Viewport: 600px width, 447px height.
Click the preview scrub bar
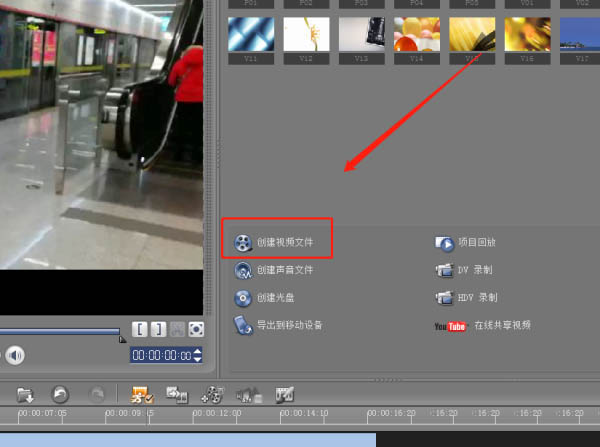click(x=60, y=331)
